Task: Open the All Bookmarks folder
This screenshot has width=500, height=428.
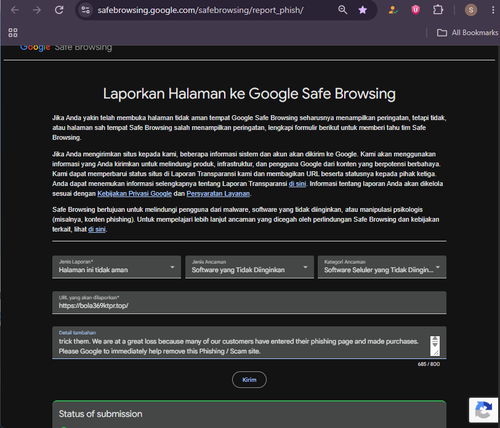Action: 467,33
